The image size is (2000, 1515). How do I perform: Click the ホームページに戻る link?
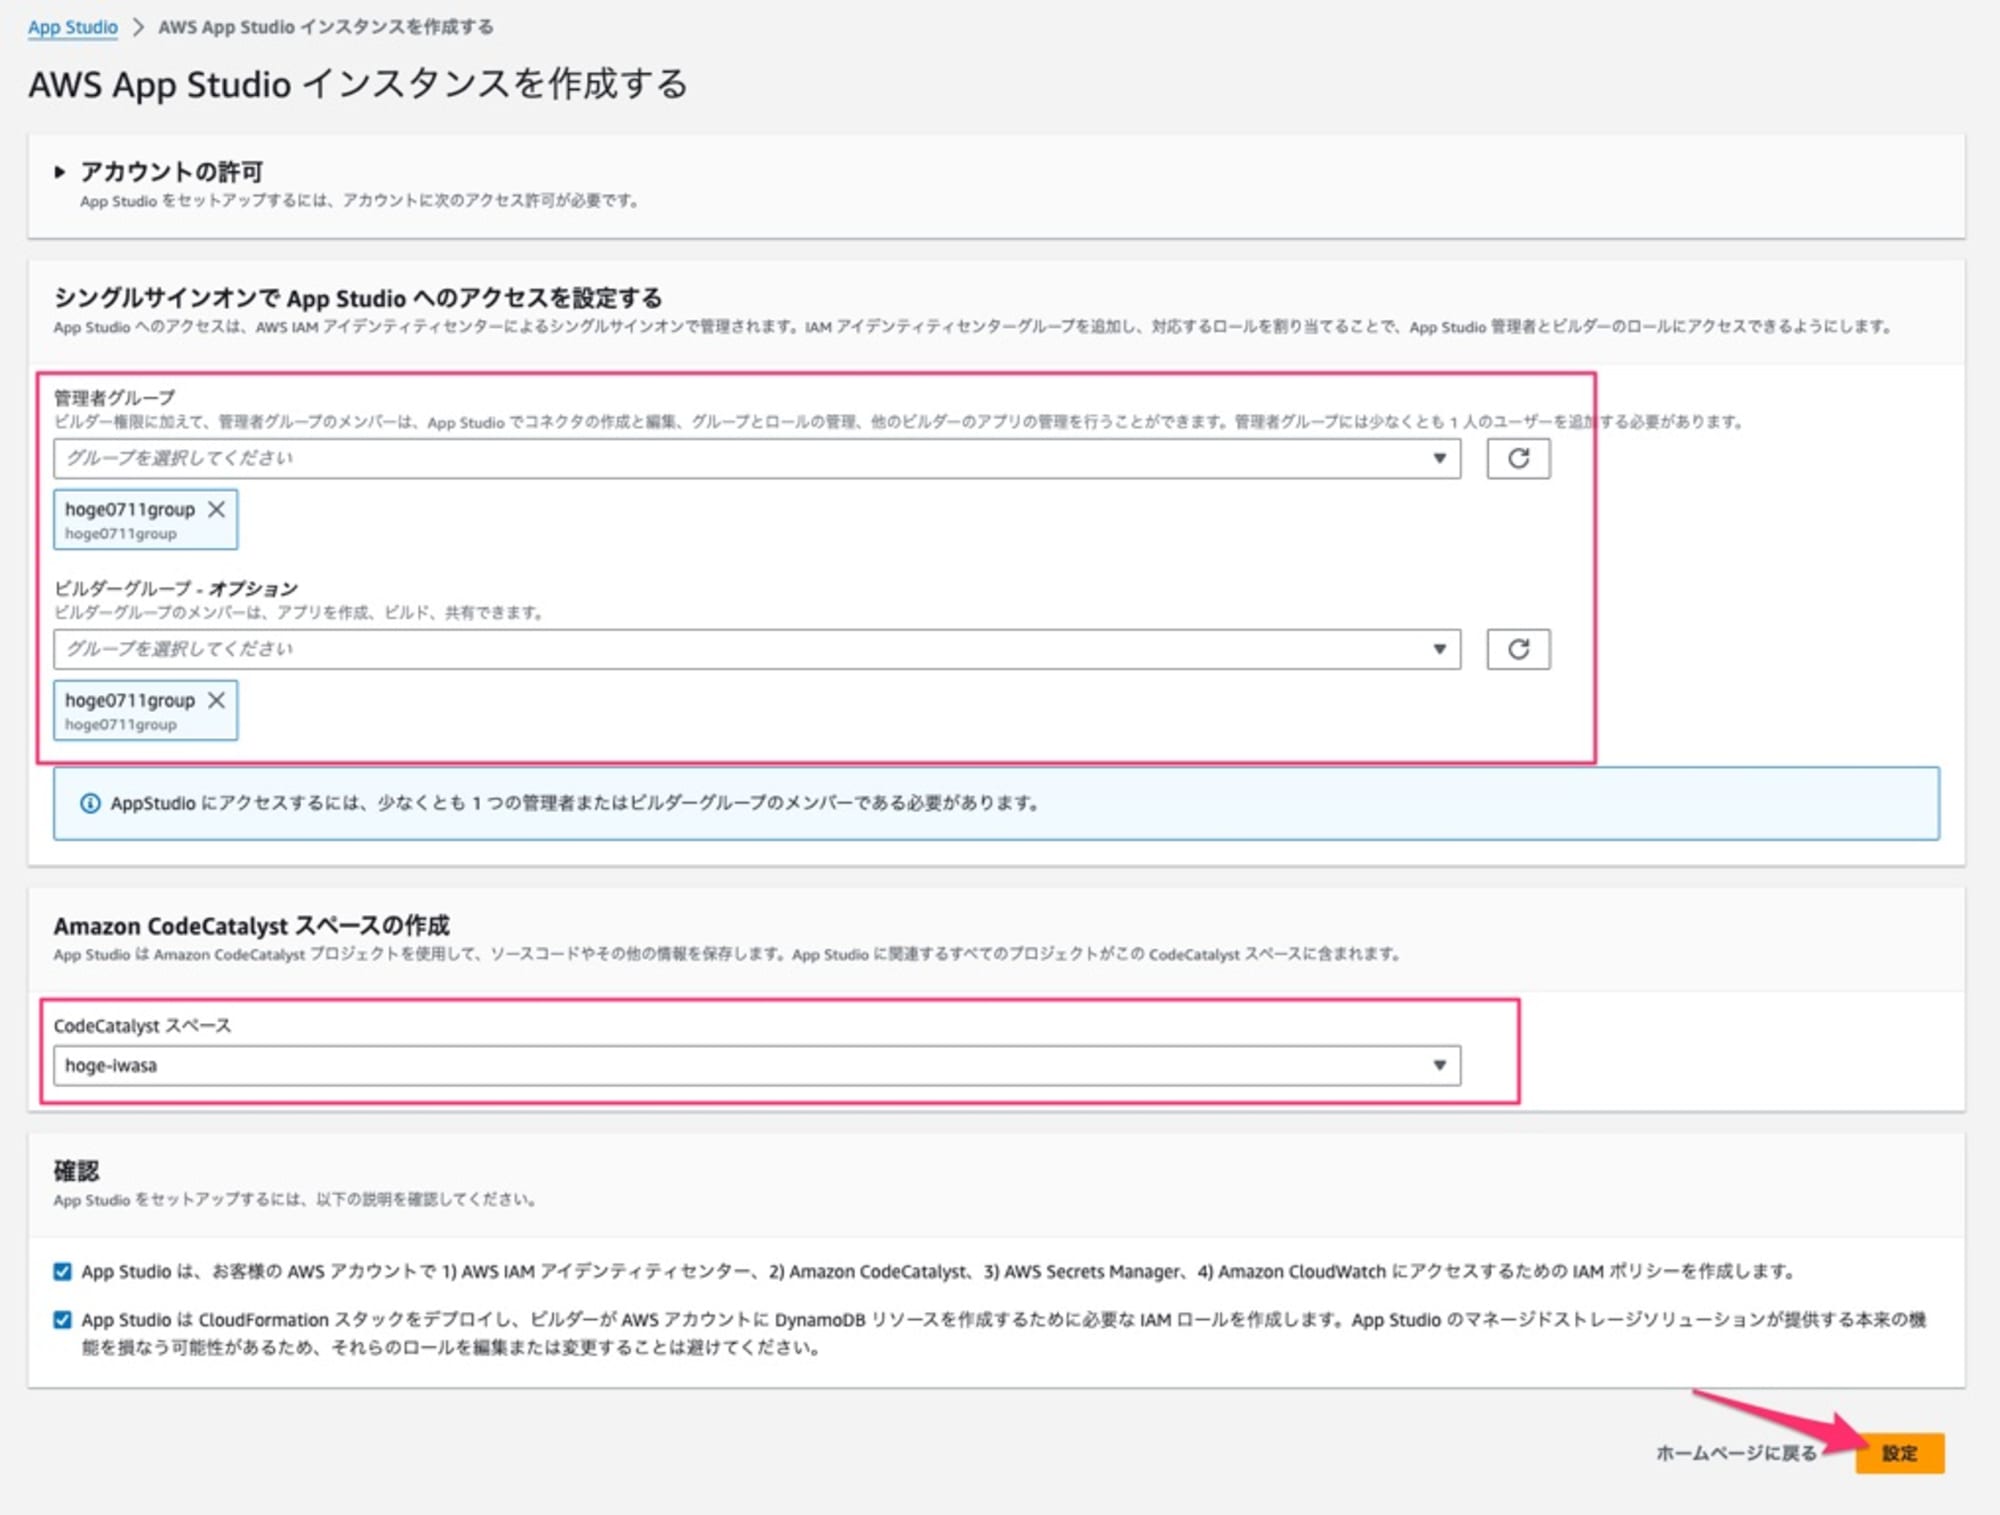(x=1736, y=1453)
